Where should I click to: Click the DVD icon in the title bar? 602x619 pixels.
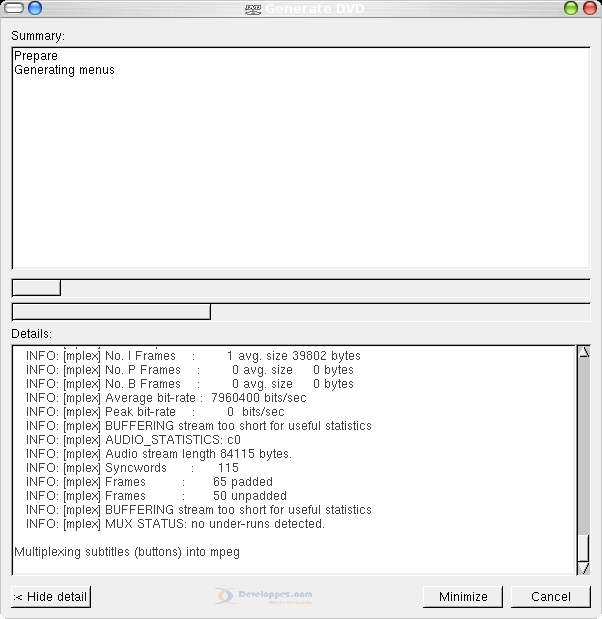click(253, 9)
